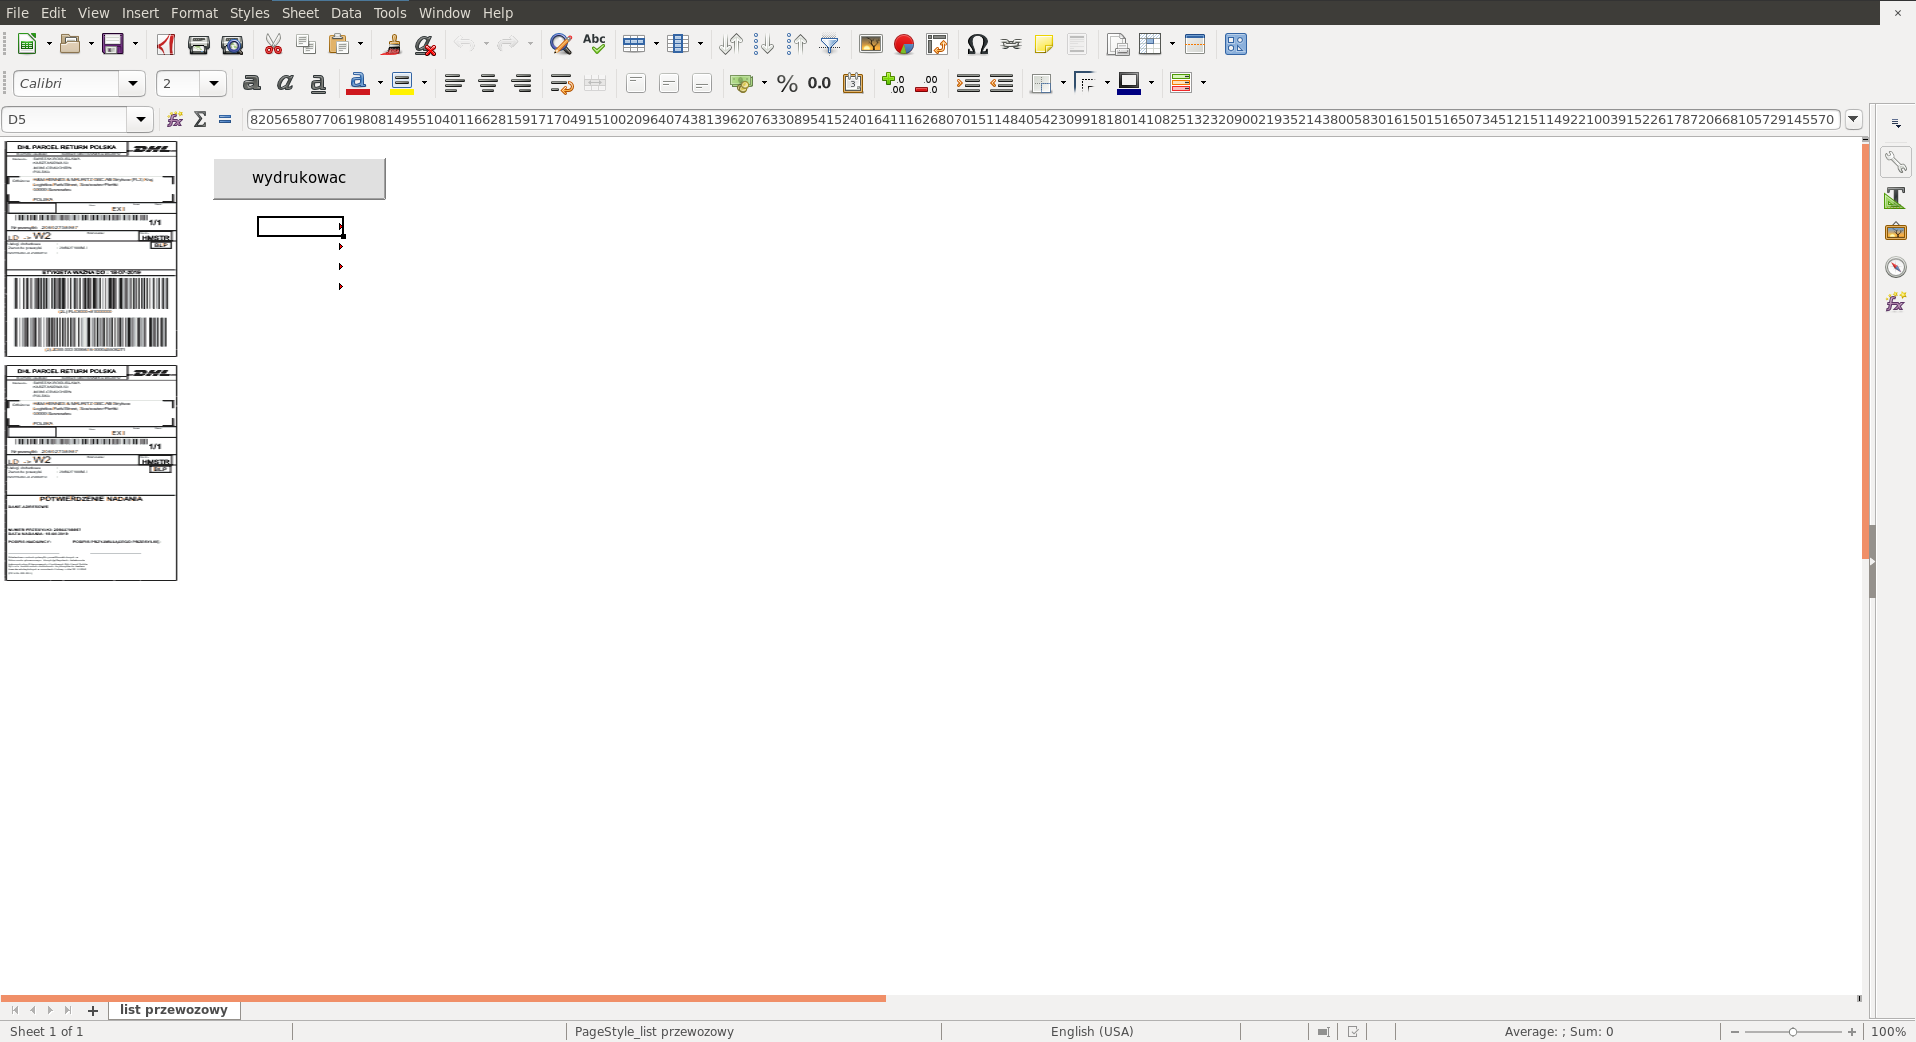Click the AutoFilter funnel icon

(x=830, y=44)
